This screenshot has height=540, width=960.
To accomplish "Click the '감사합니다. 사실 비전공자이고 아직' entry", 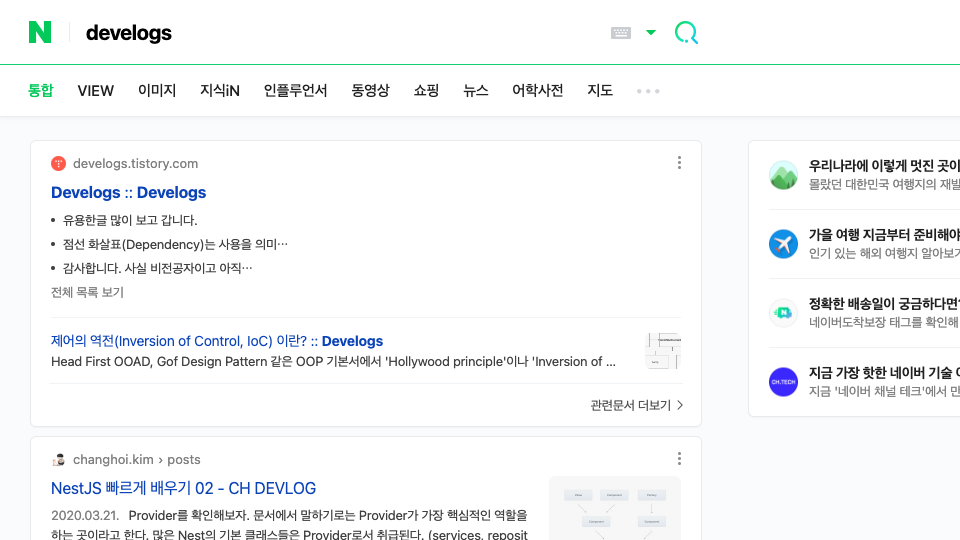I will (157, 268).
